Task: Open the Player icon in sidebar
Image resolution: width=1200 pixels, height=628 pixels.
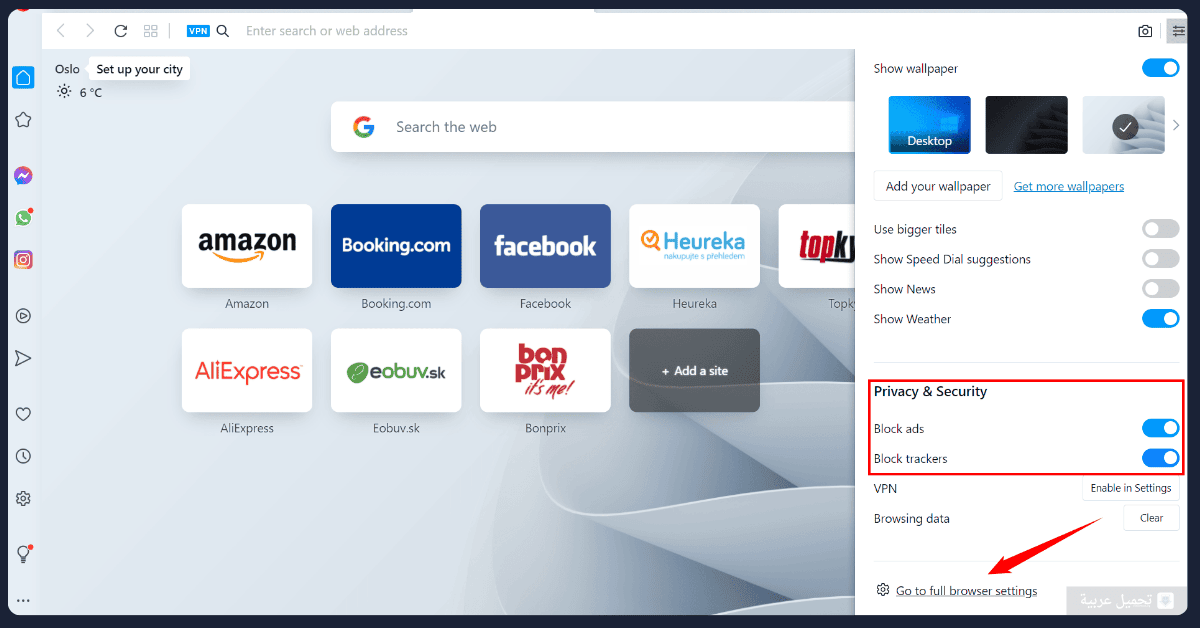Action: [x=23, y=316]
